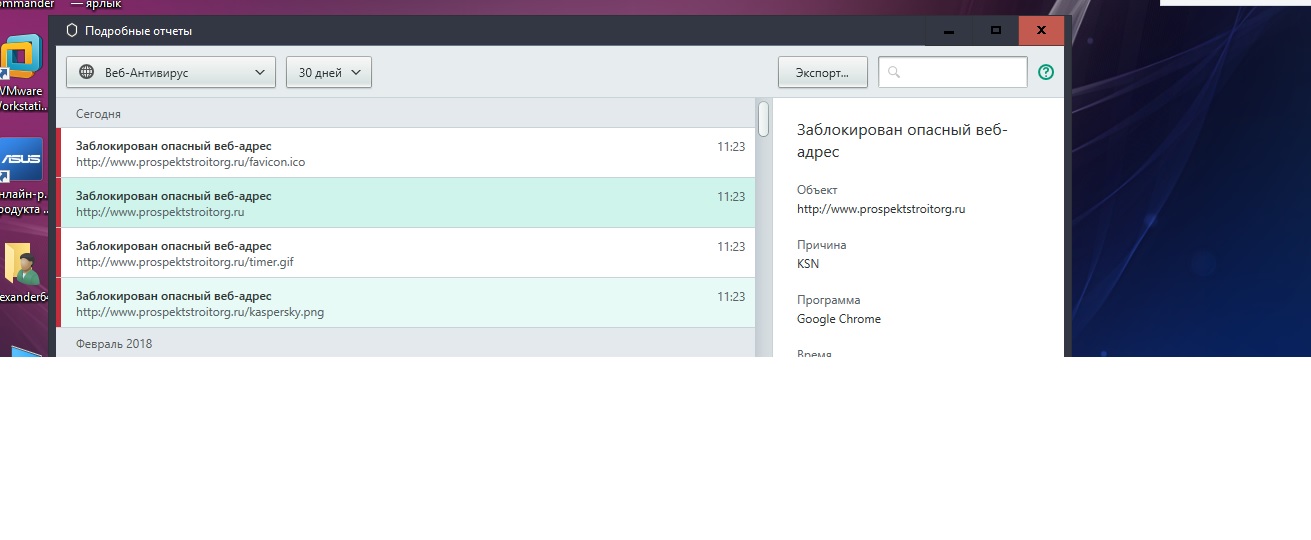Focus the report search field
This screenshot has height=540, width=1311.
pyautogui.click(x=952, y=72)
